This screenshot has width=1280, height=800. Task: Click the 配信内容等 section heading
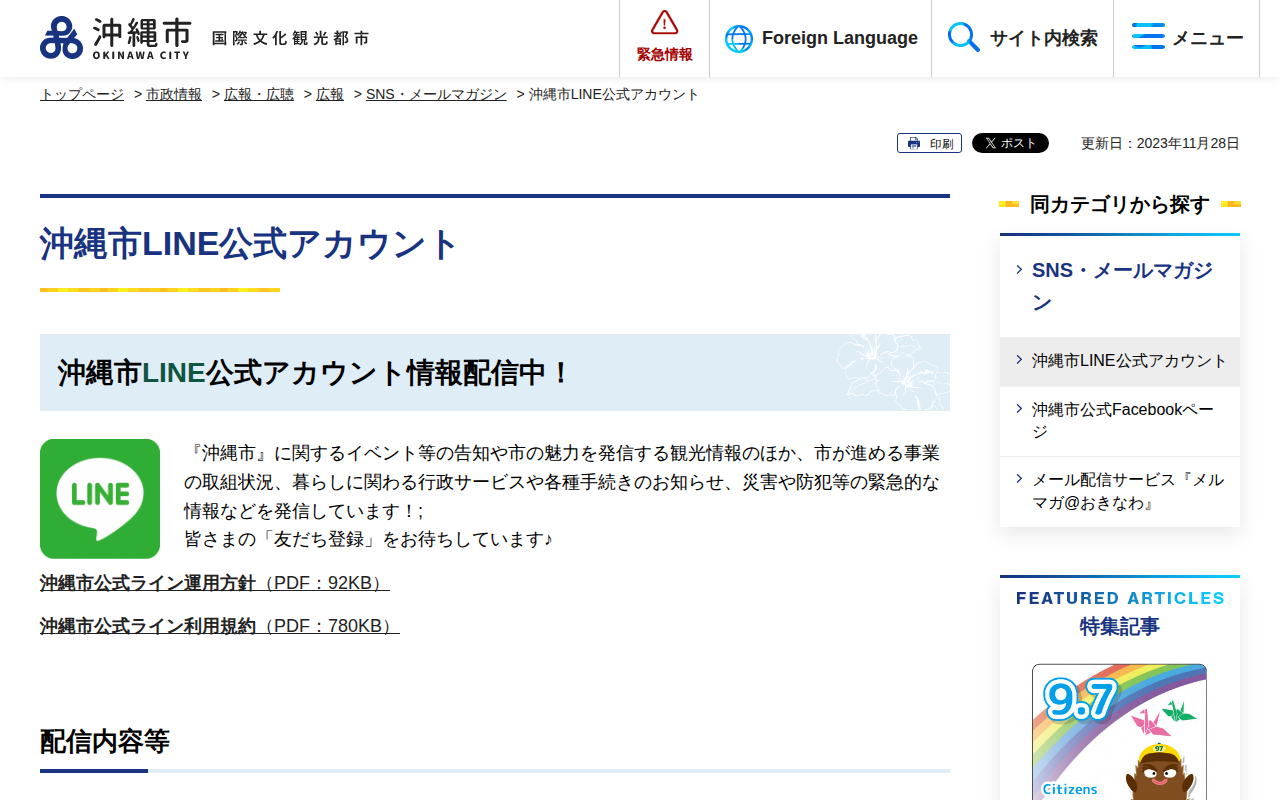tap(105, 742)
